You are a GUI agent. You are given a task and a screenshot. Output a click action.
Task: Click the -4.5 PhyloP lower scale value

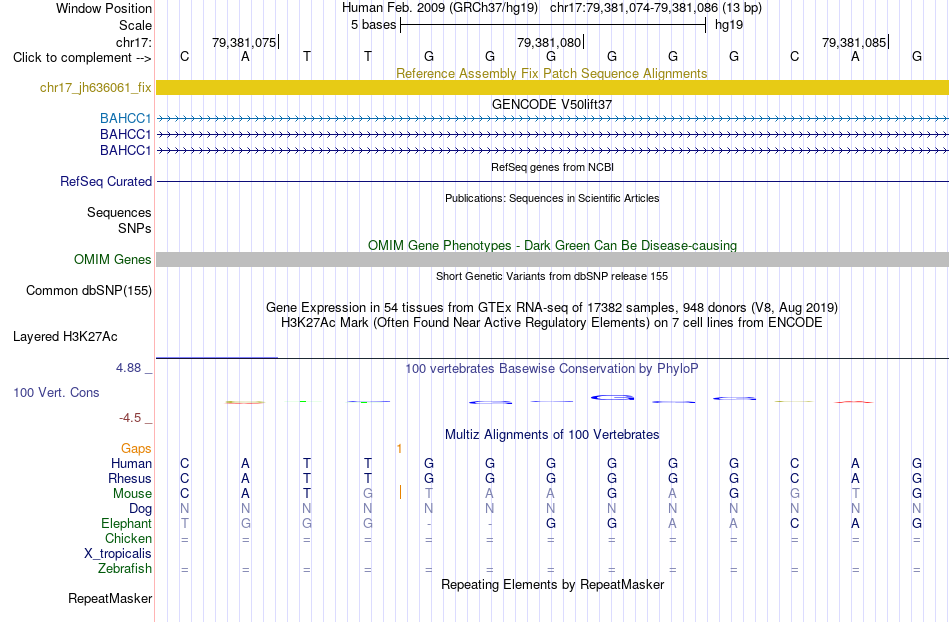pyautogui.click(x=130, y=417)
